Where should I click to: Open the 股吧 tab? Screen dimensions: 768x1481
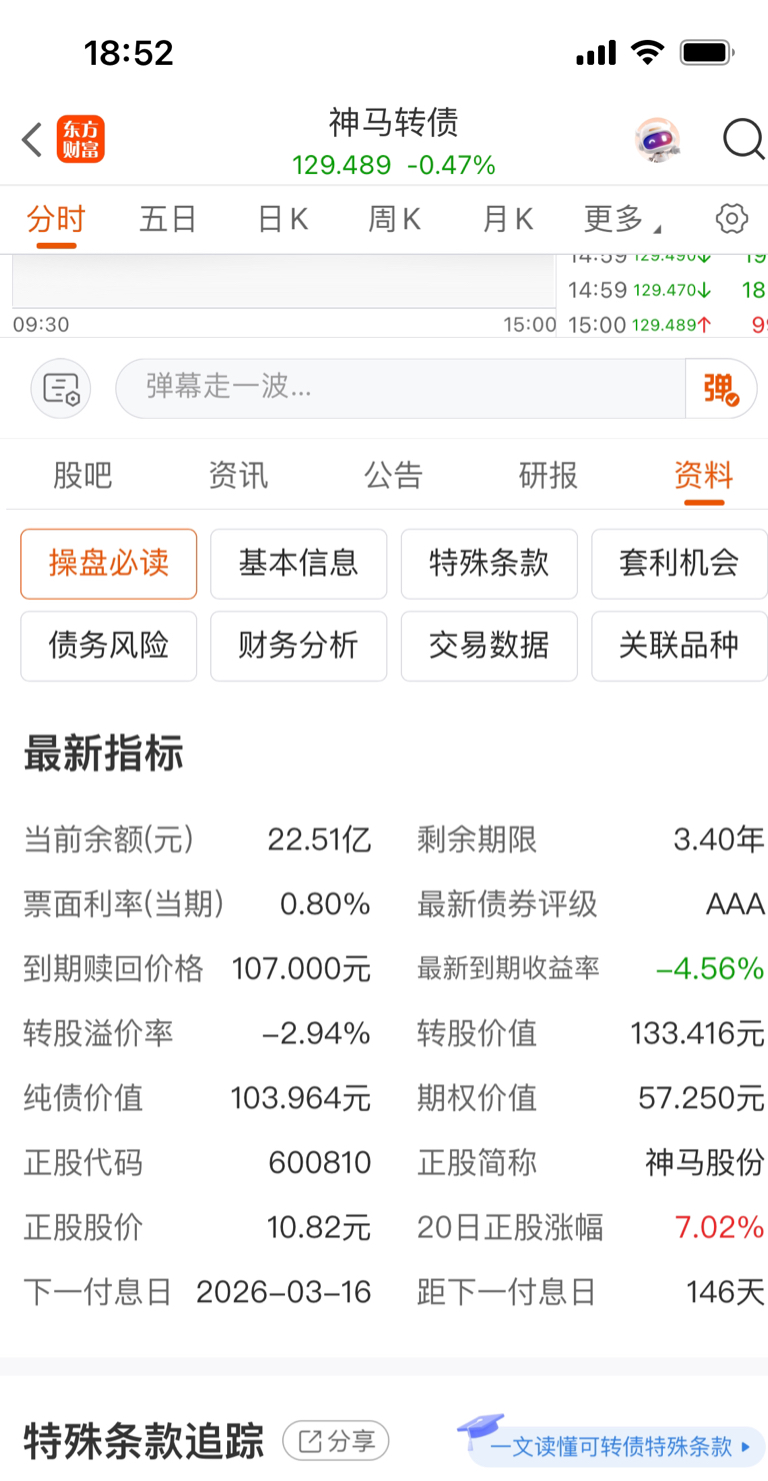click(83, 475)
